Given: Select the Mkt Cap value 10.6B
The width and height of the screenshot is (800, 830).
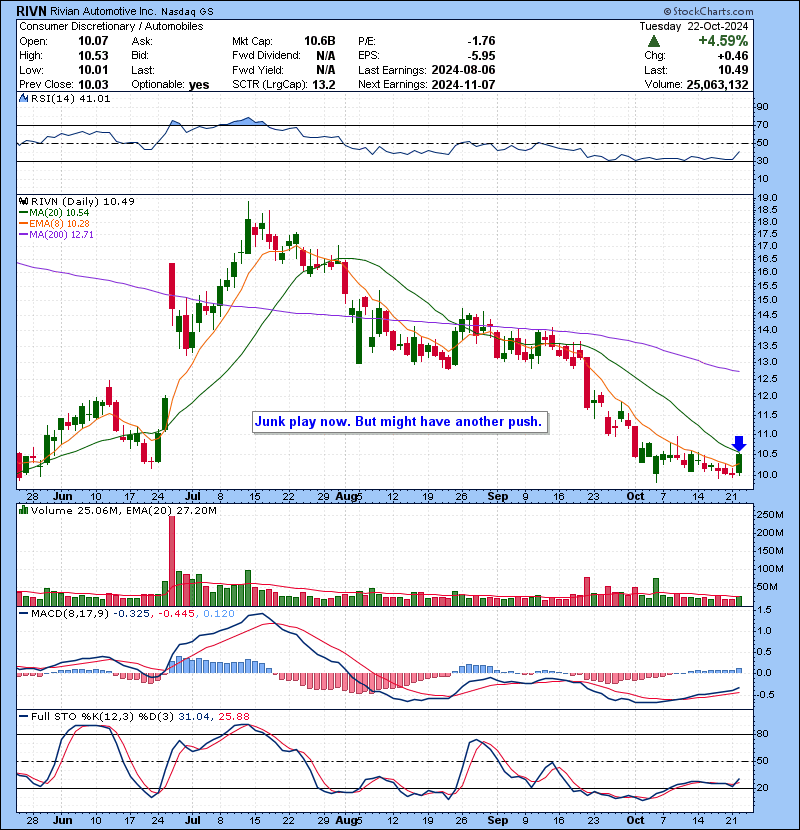Looking at the screenshot, I should click(x=320, y=41).
